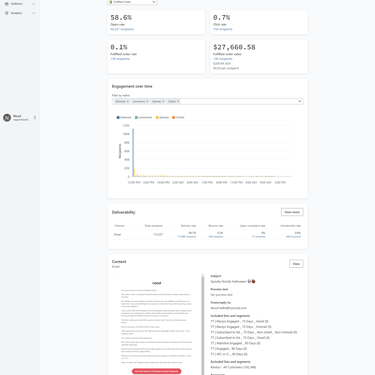Open the Fulfilled Order conversion dropdown

point(132,2)
